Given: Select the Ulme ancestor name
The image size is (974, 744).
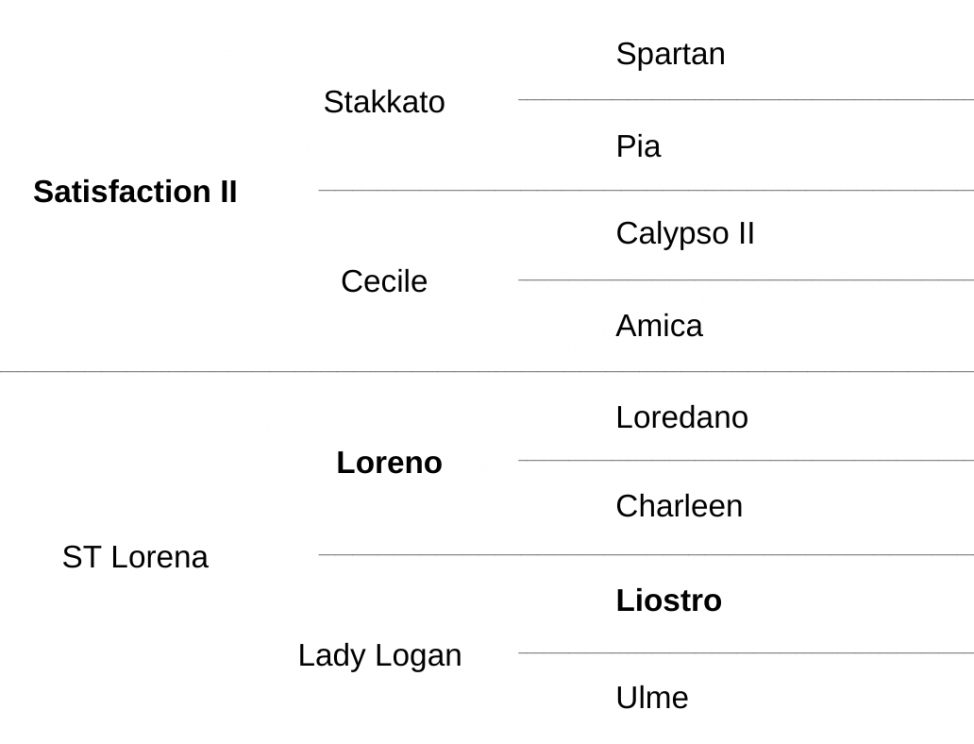Looking at the screenshot, I should tap(652, 698).
